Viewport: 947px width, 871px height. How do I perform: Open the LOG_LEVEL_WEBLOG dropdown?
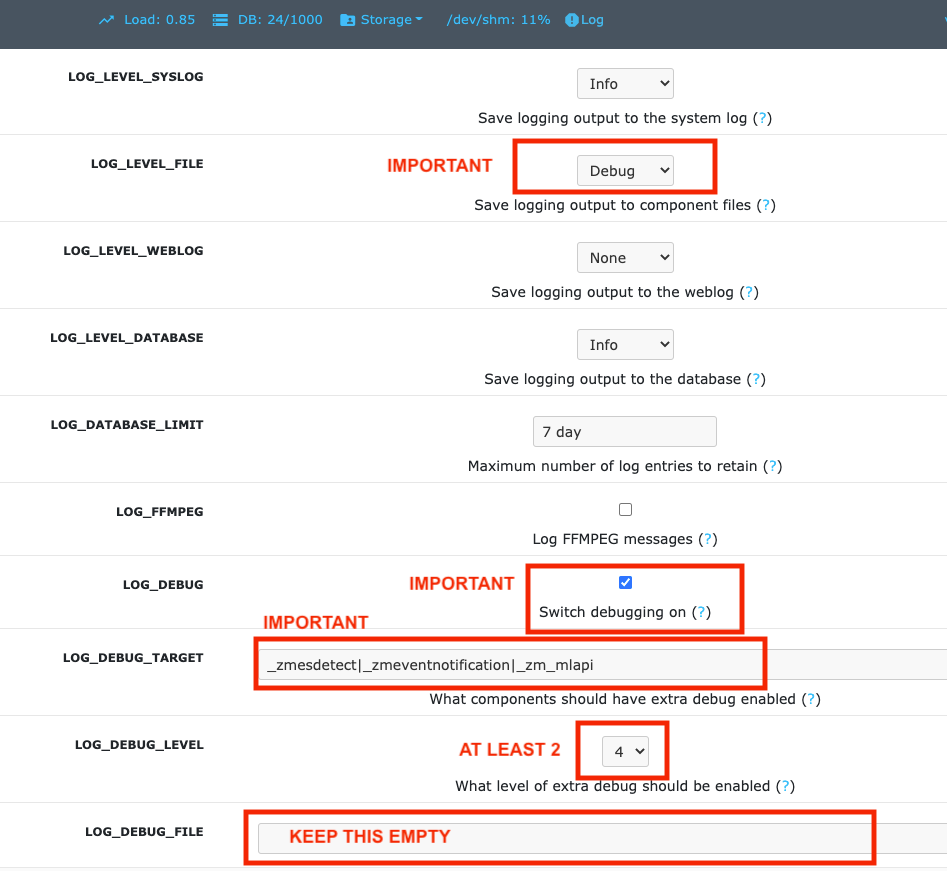point(625,257)
